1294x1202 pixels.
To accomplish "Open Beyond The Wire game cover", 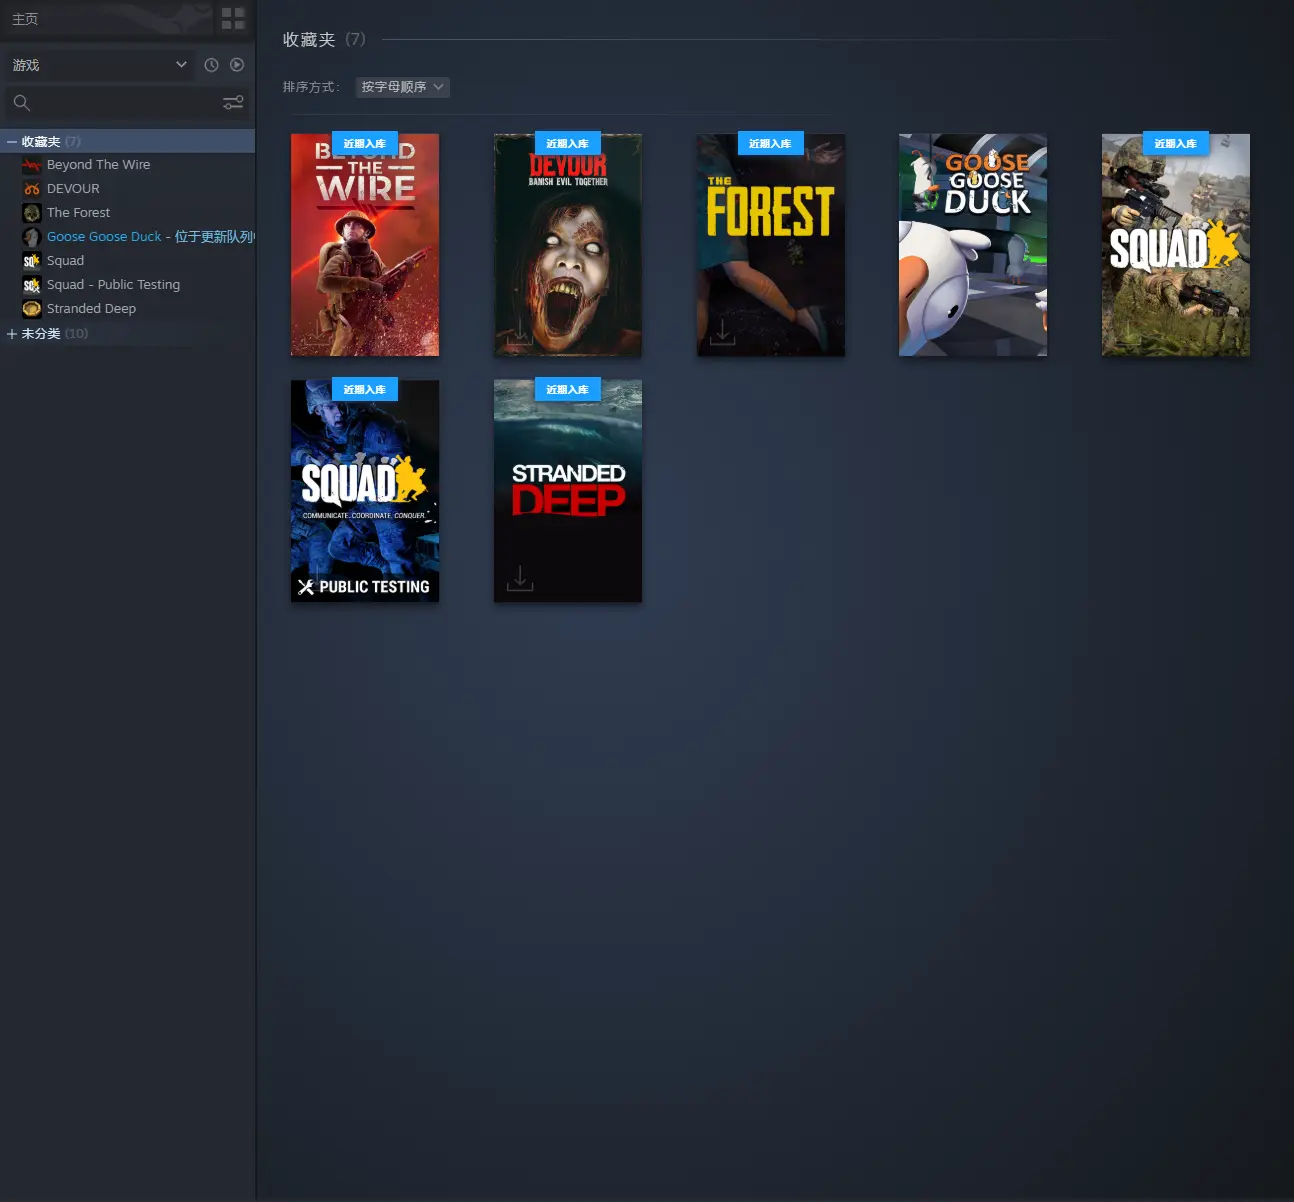I will pyautogui.click(x=365, y=245).
